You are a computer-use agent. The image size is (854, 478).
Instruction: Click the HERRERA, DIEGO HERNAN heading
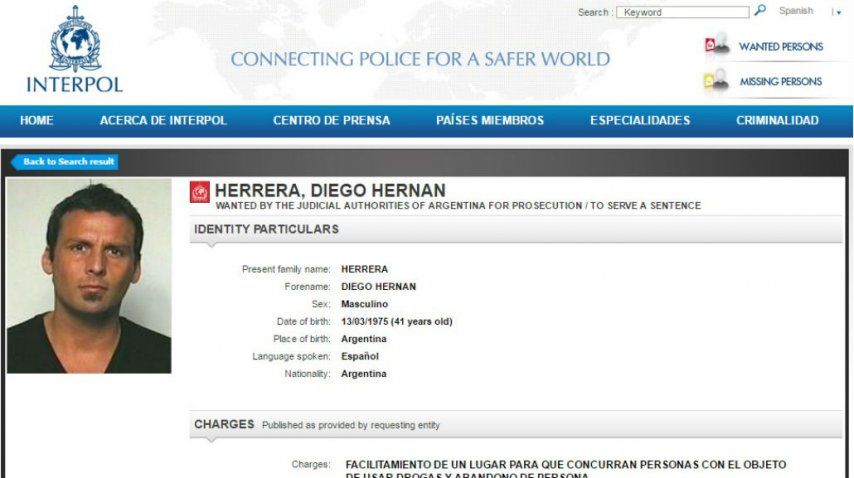pyautogui.click(x=330, y=191)
